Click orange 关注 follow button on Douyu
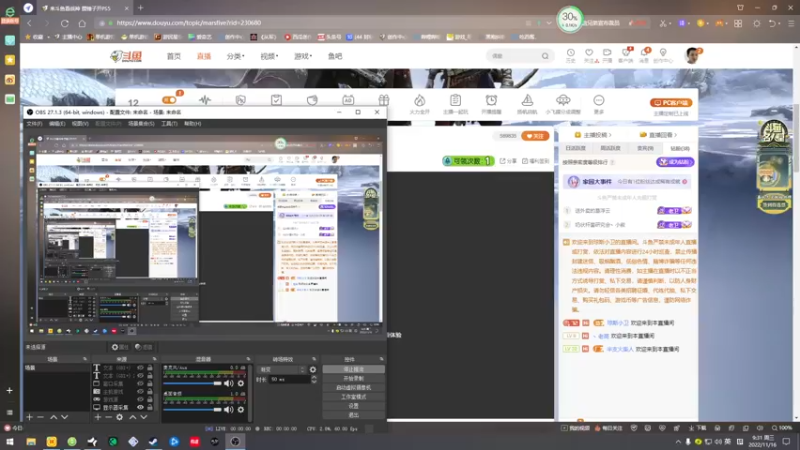Viewport: 800px width, 450px height. click(535, 136)
